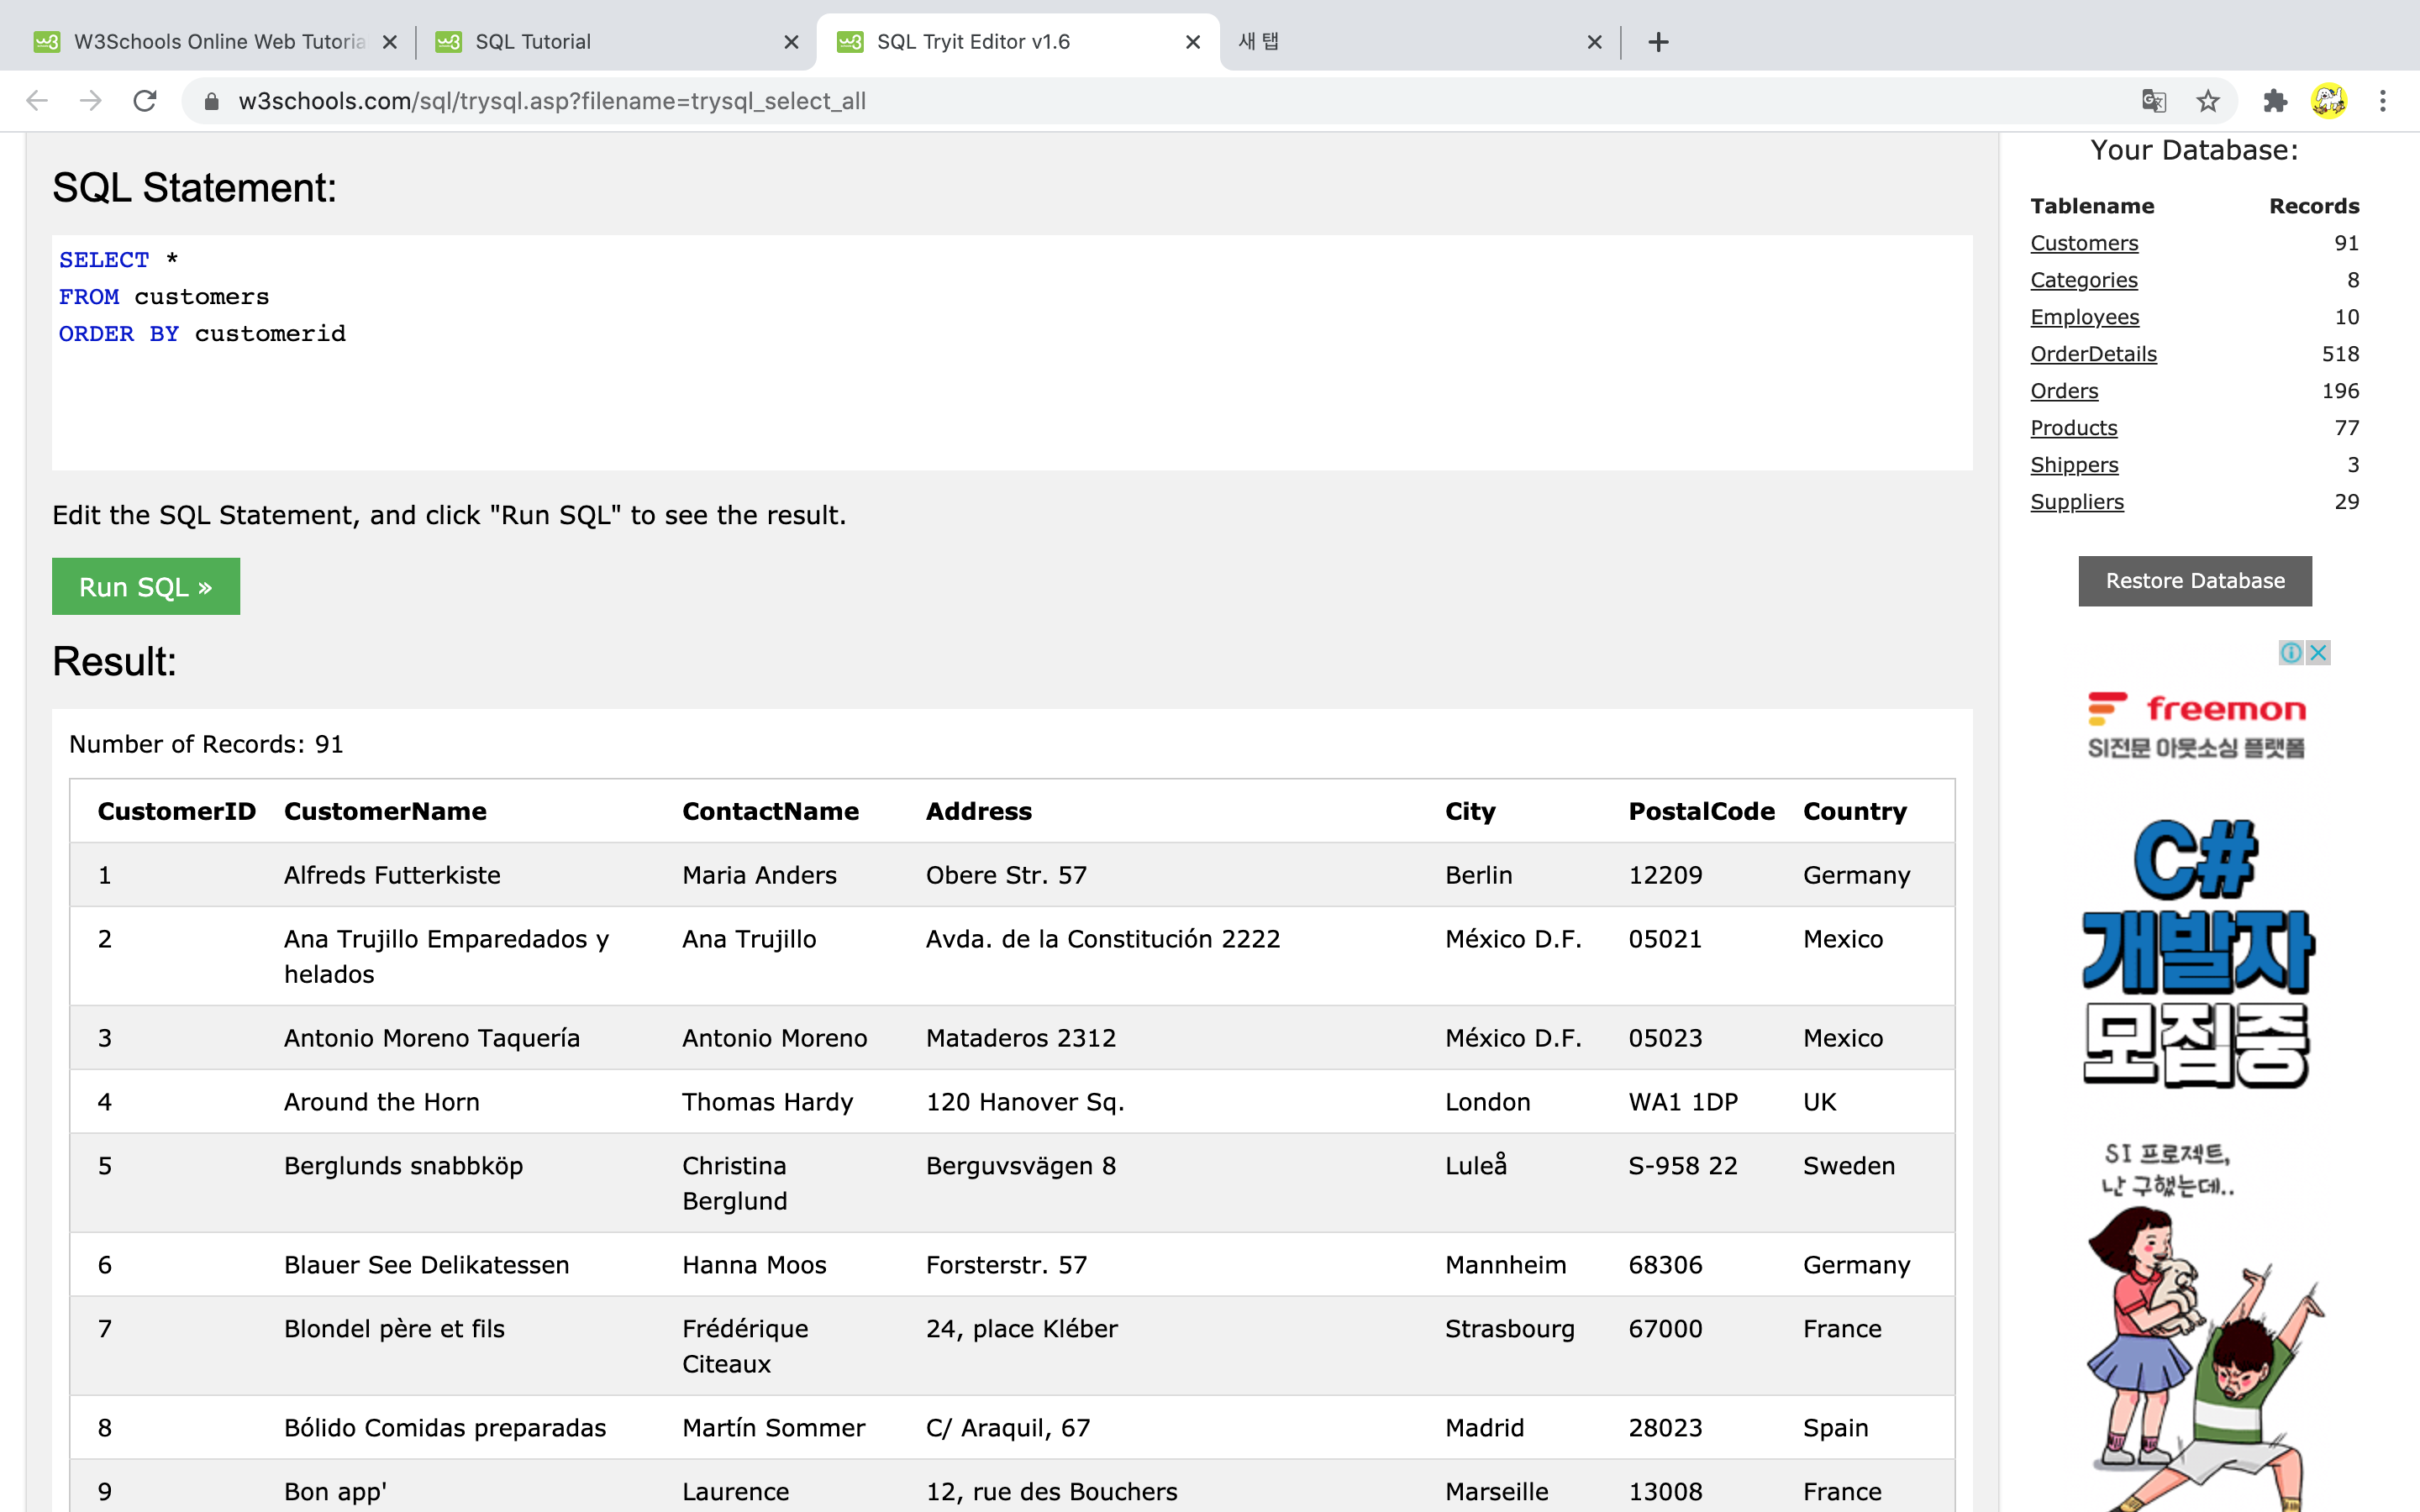The image size is (2420, 1512).
Task: Click the forward navigation arrow
Action: (91, 101)
